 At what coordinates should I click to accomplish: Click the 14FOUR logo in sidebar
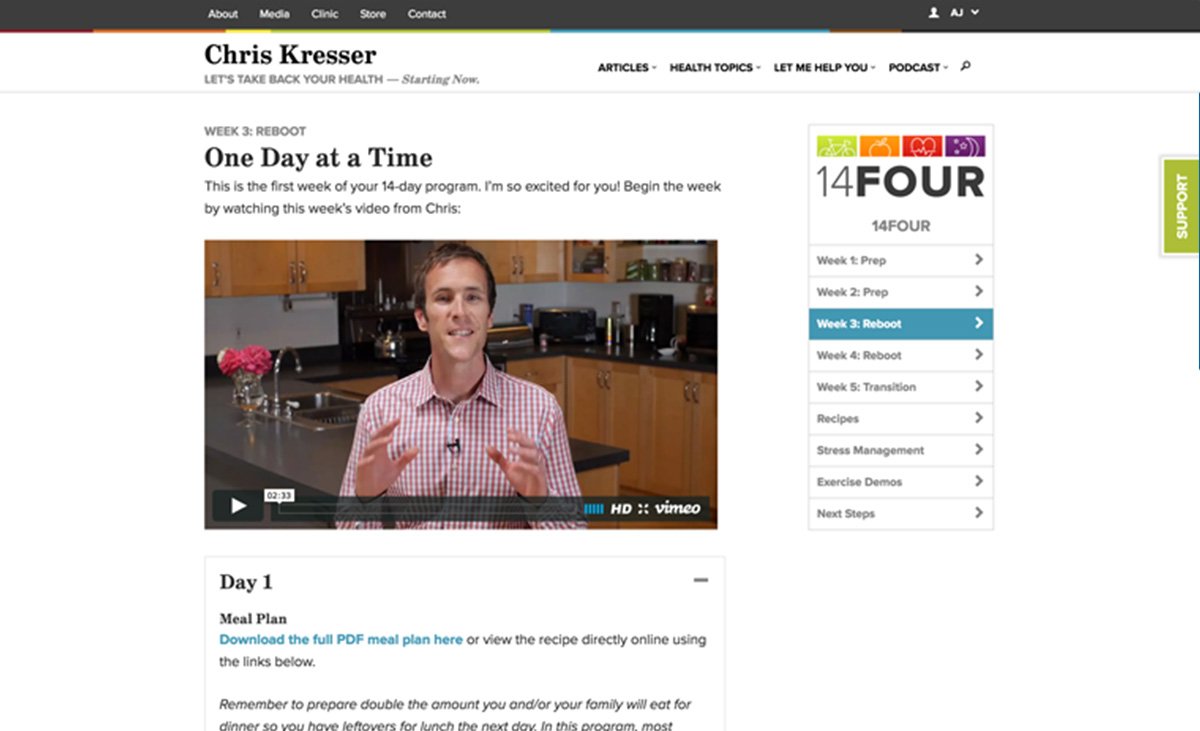click(x=901, y=168)
